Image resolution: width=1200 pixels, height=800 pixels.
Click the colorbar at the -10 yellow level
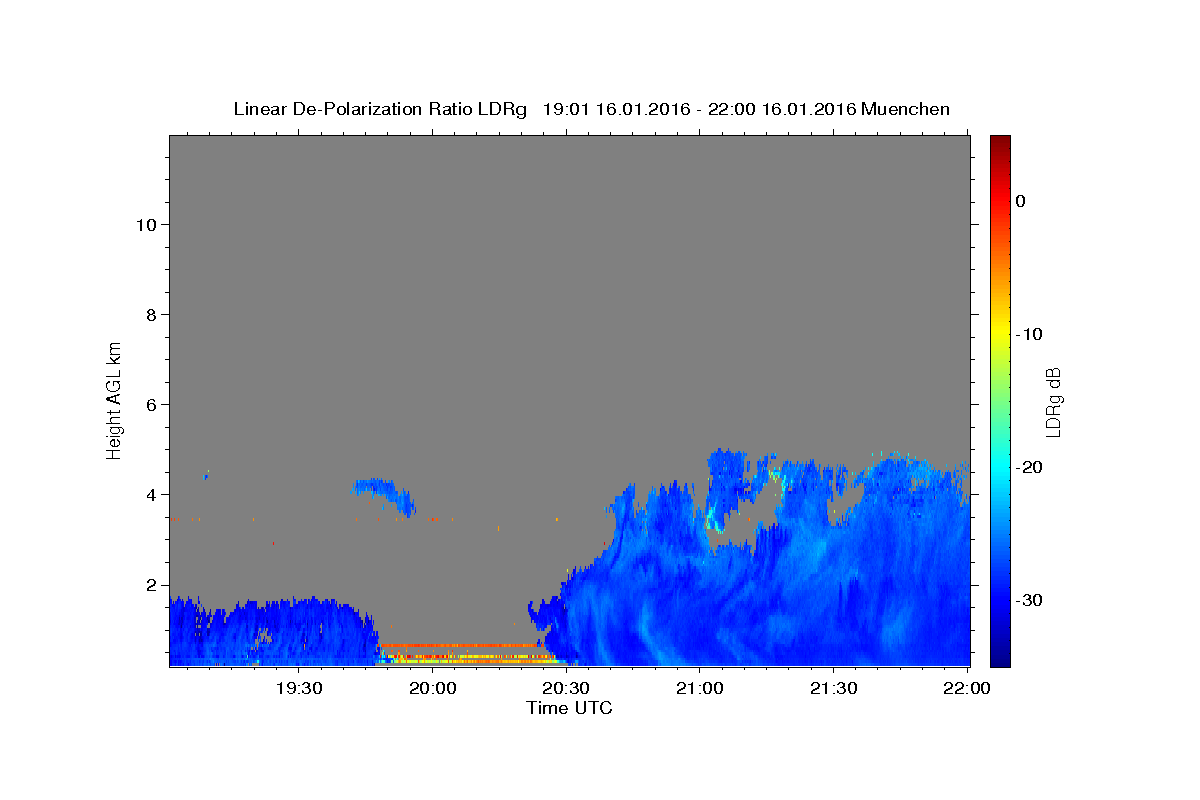(1000, 334)
